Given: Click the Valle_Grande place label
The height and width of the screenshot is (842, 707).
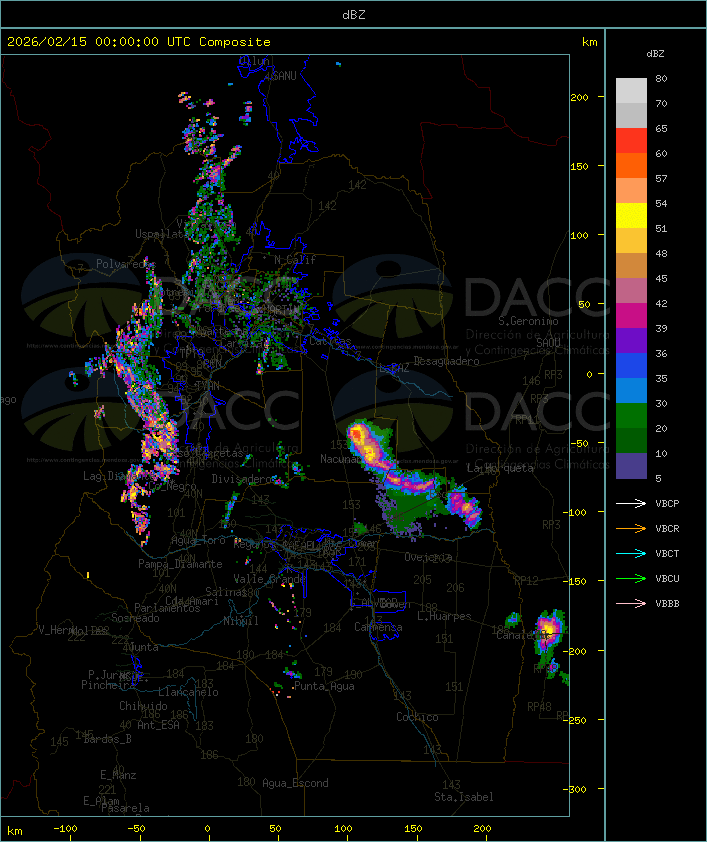Looking at the screenshot, I should pyautogui.click(x=269, y=579).
